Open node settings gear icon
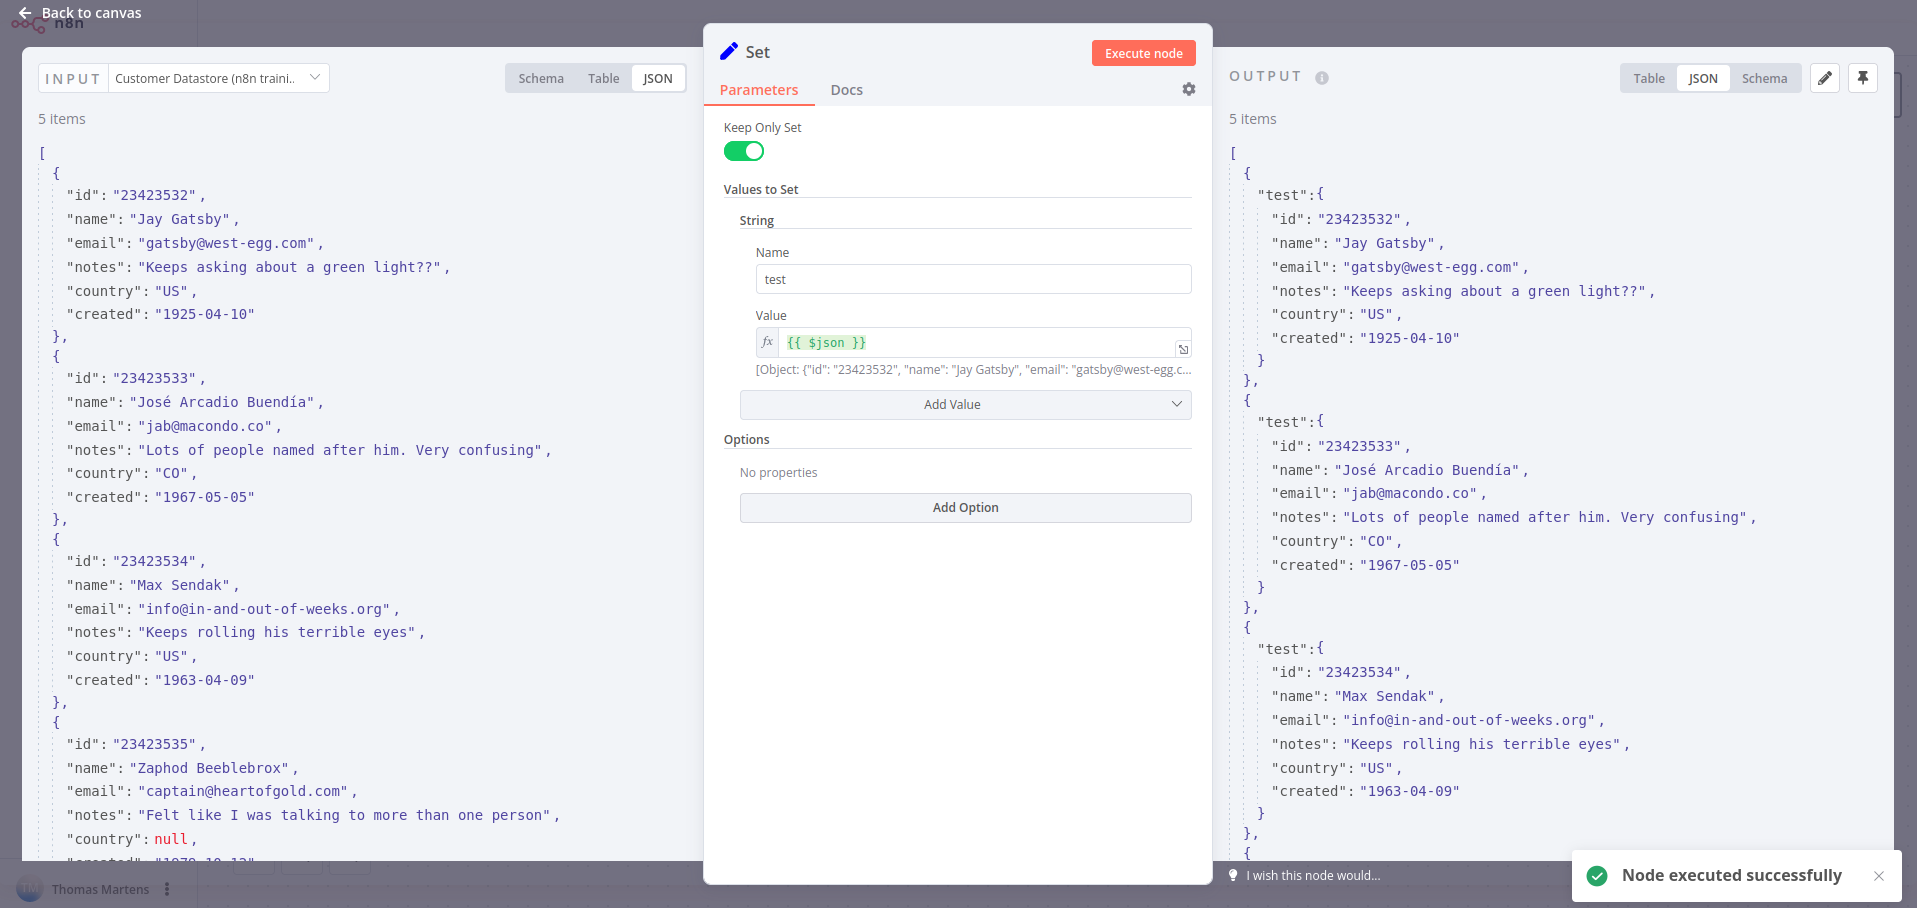Image resolution: width=1917 pixels, height=908 pixels. click(x=1188, y=89)
